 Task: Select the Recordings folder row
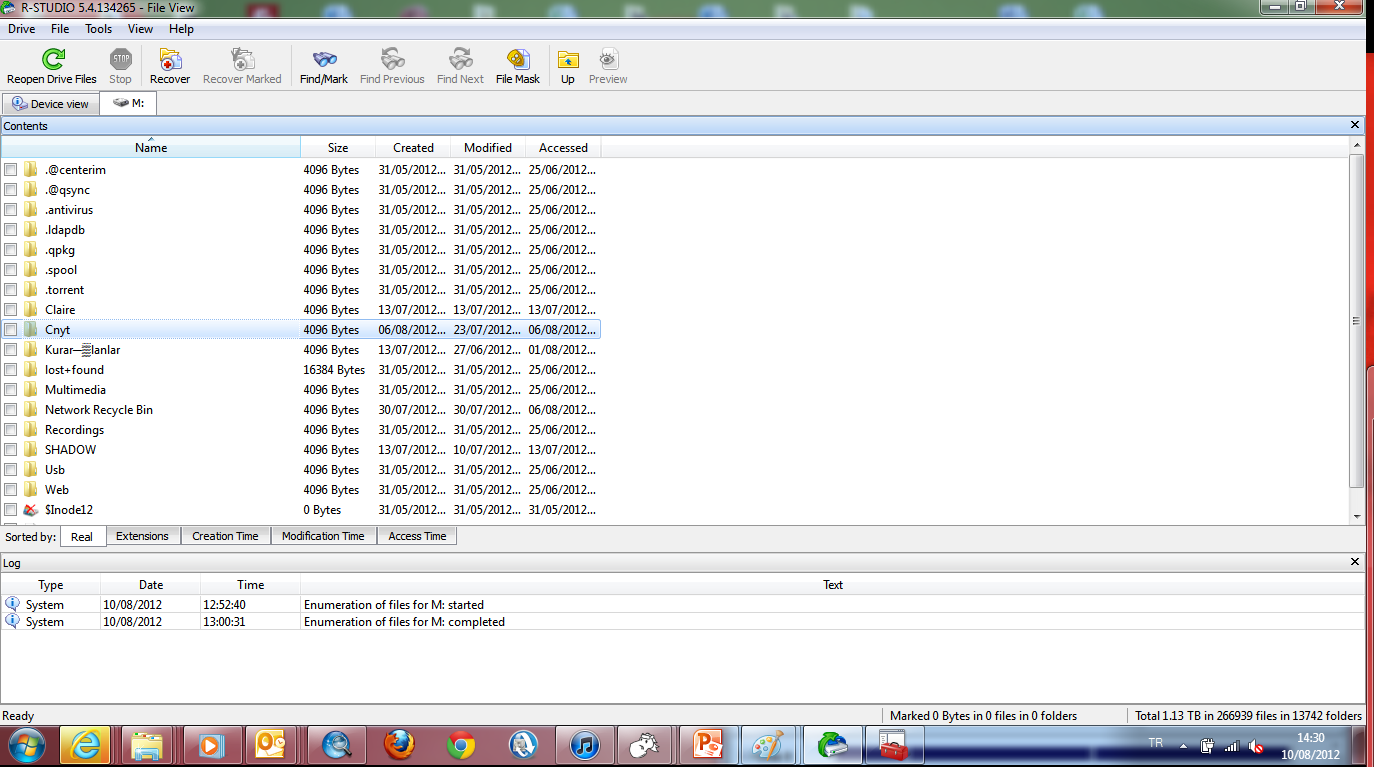(x=300, y=430)
